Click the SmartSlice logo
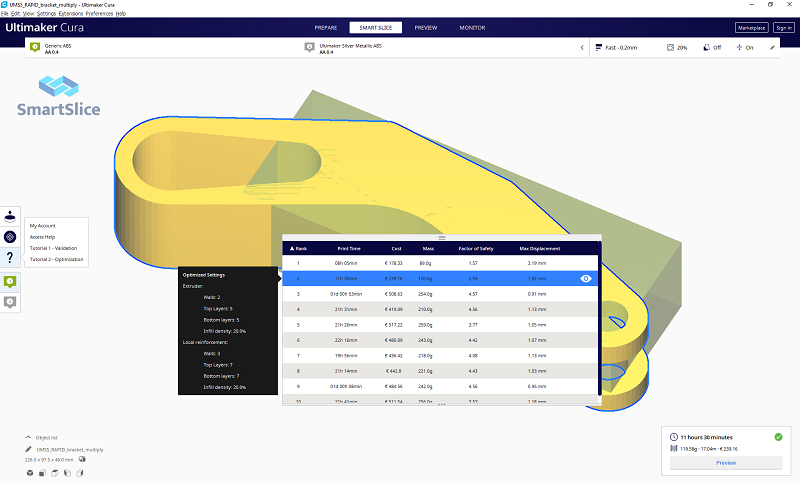 (59, 96)
